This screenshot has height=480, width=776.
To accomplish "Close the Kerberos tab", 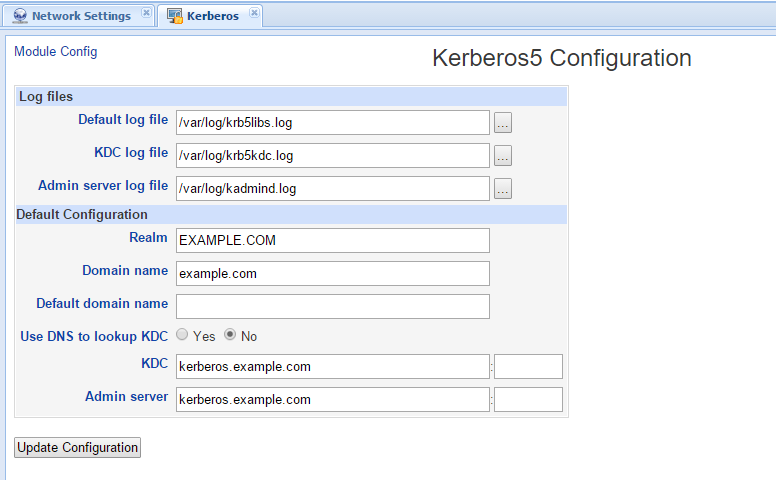I will [x=254, y=13].
